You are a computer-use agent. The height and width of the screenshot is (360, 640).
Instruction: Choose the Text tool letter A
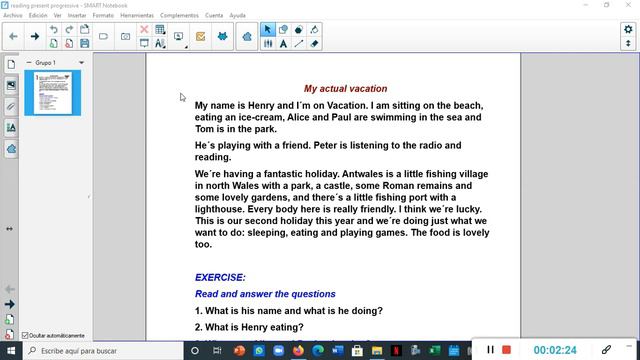tap(283, 43)
